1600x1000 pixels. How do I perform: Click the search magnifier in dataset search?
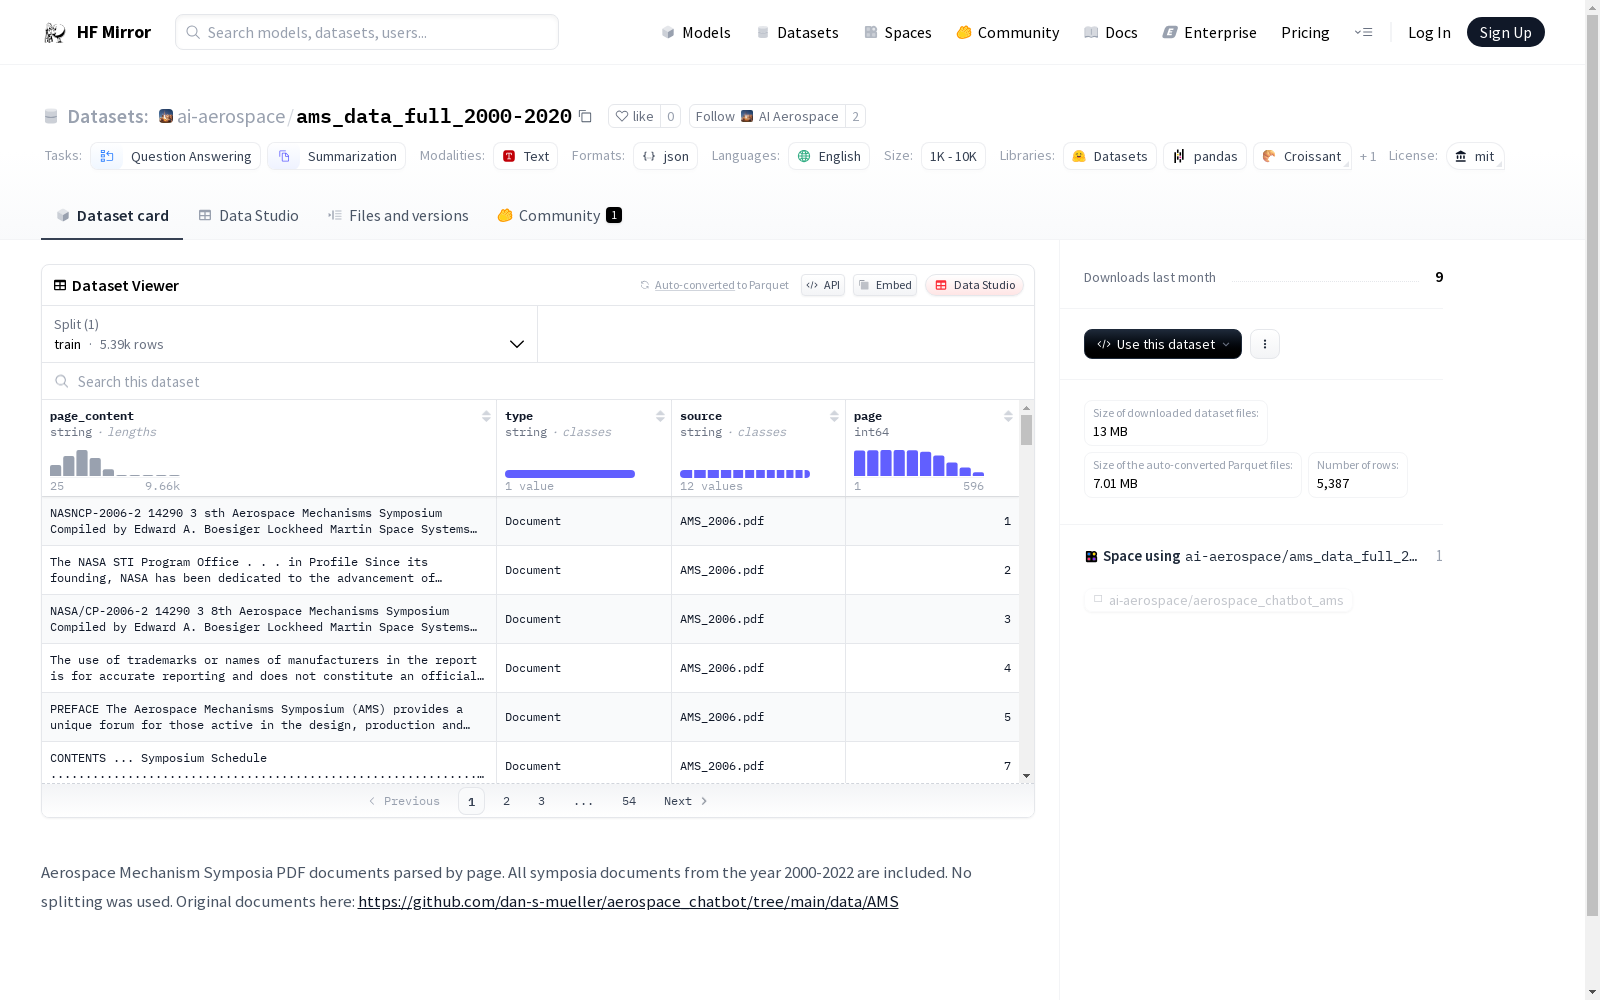62,381
